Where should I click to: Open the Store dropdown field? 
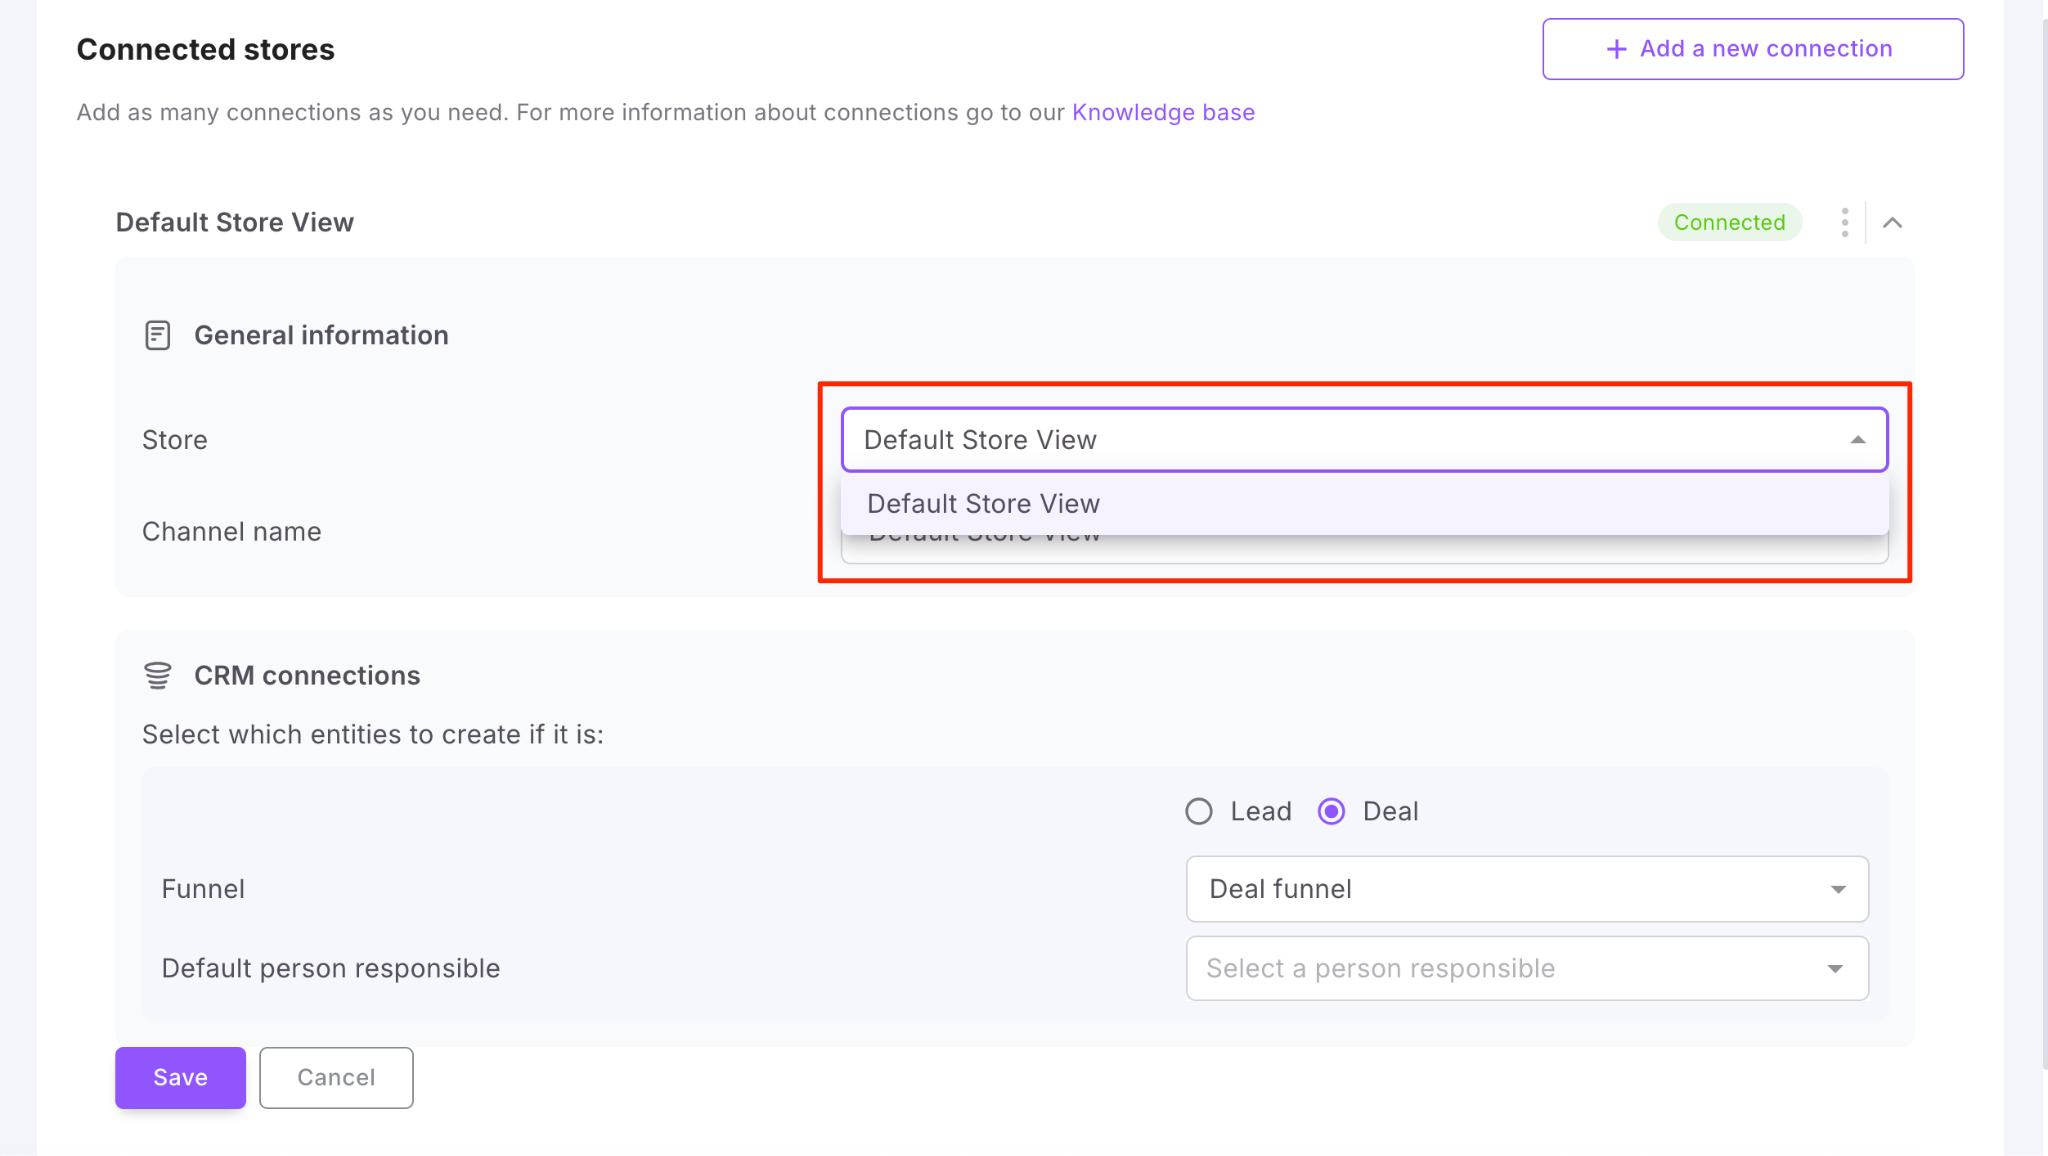click(x=1300, y=440)
